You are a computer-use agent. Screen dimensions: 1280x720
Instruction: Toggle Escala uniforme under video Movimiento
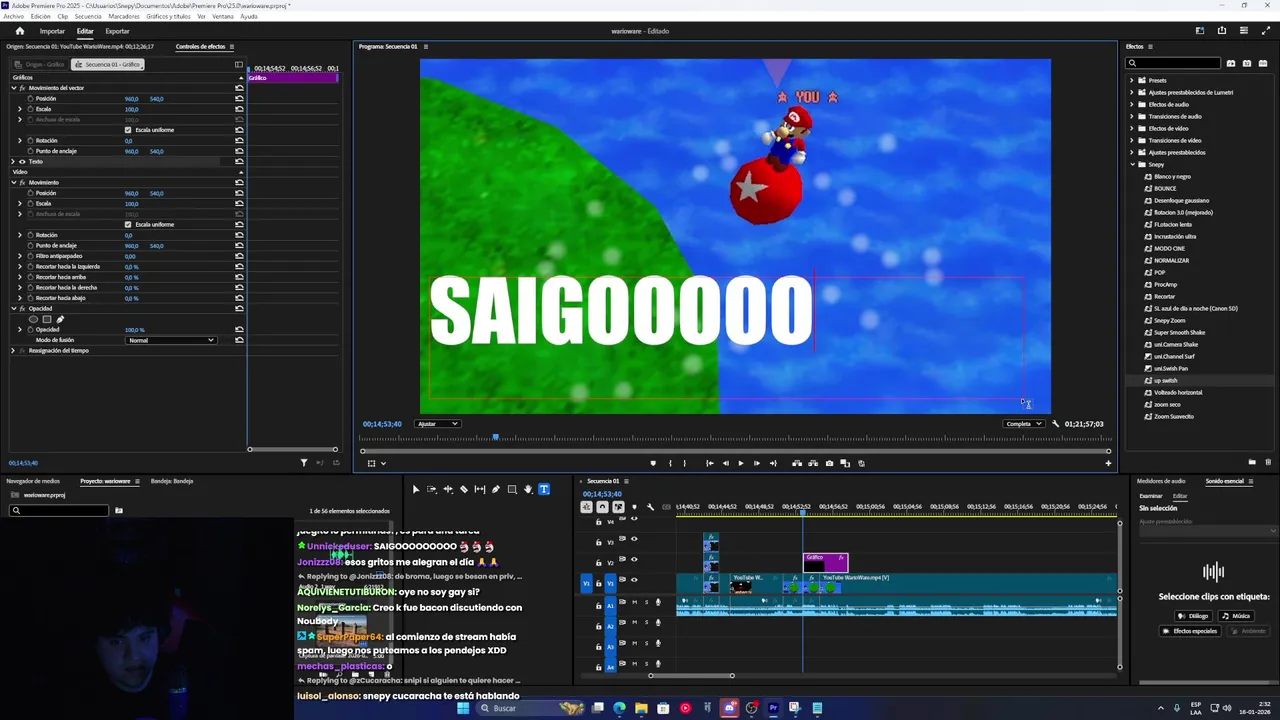click(128, 224)
